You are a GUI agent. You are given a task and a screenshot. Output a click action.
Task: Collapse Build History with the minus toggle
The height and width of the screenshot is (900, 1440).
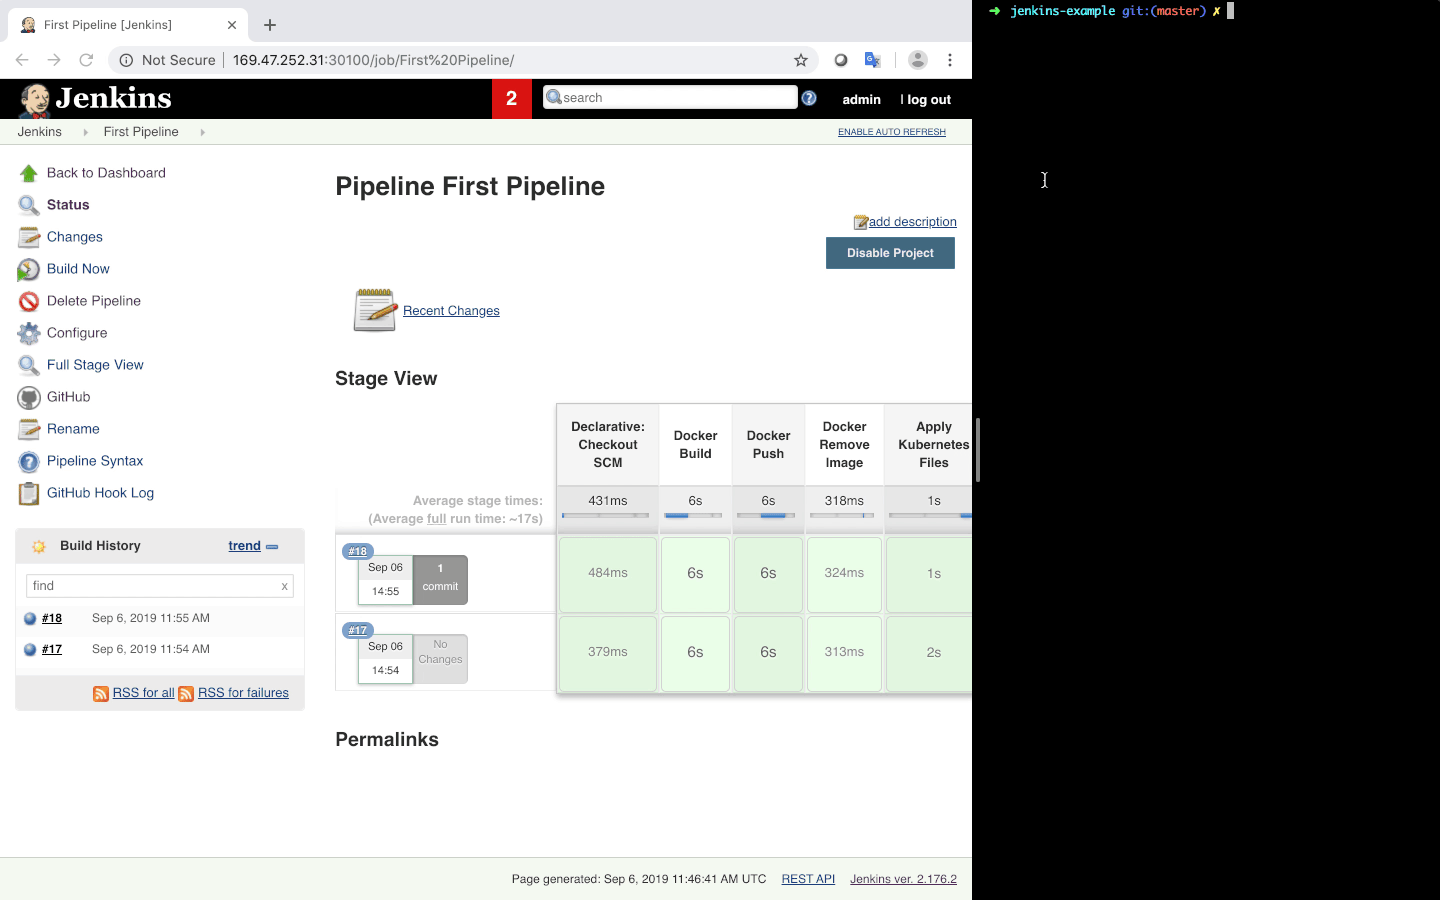272,547
